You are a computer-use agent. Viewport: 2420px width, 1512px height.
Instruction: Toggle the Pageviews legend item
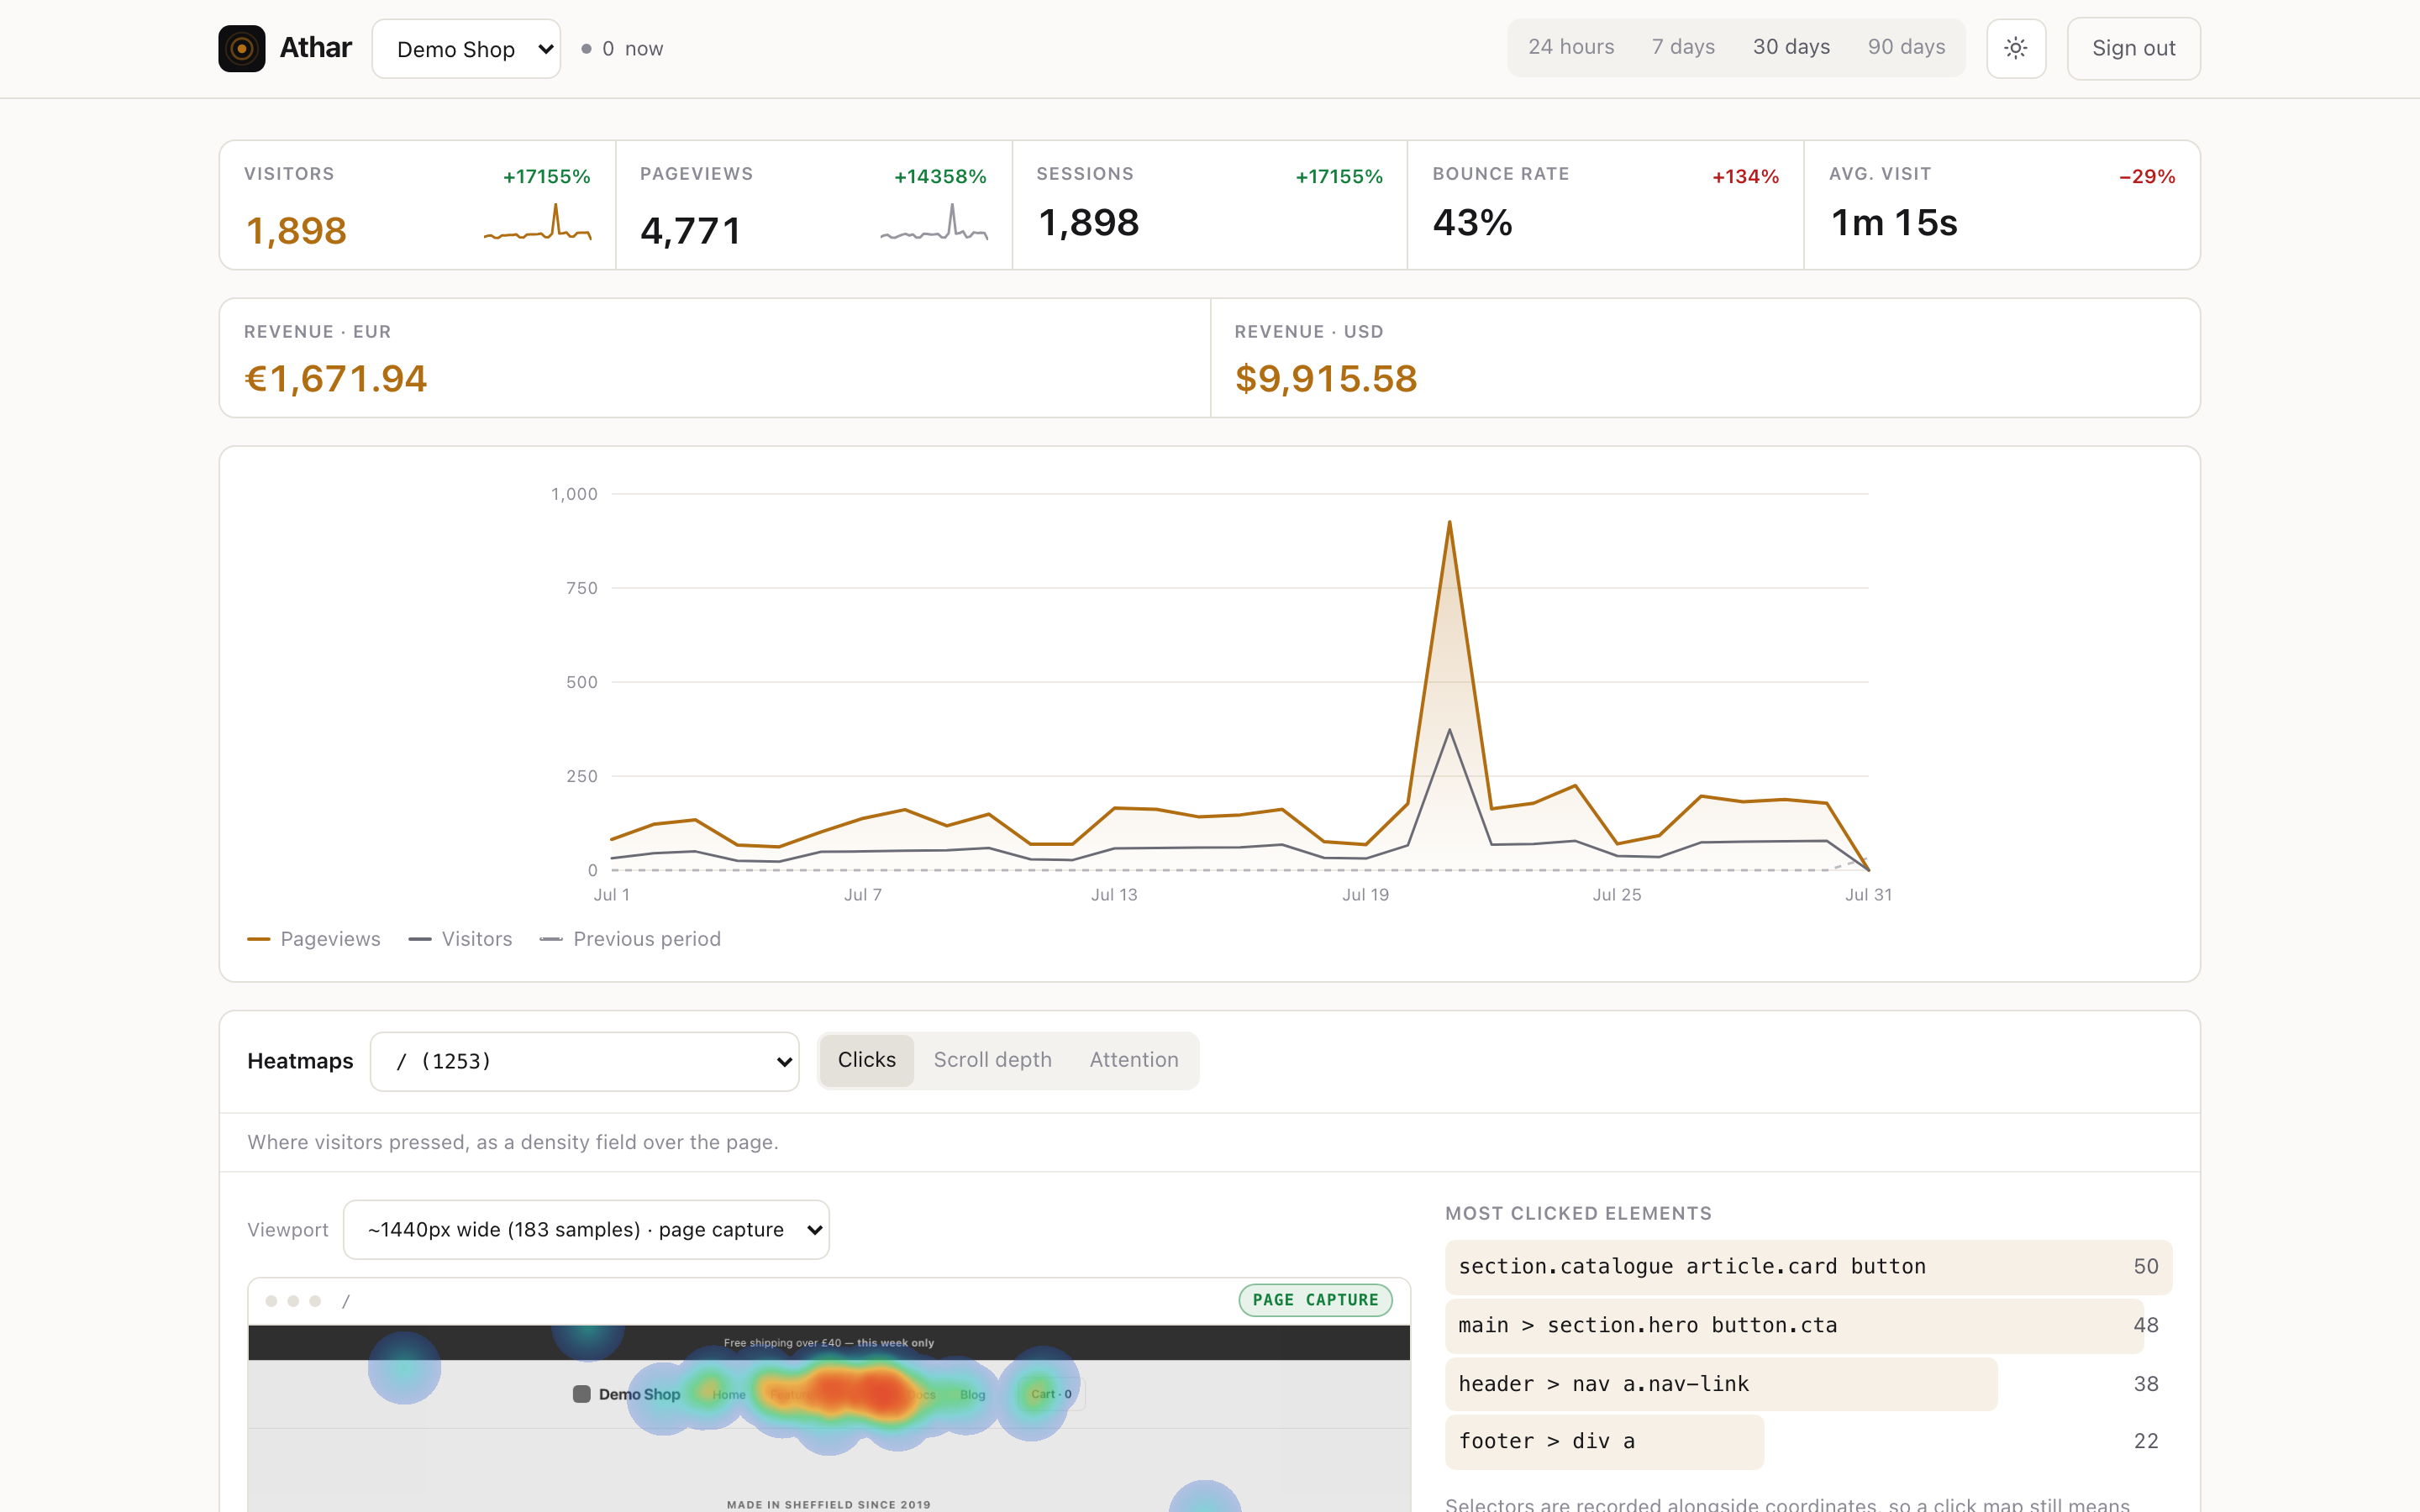click(x=314, y=939)
